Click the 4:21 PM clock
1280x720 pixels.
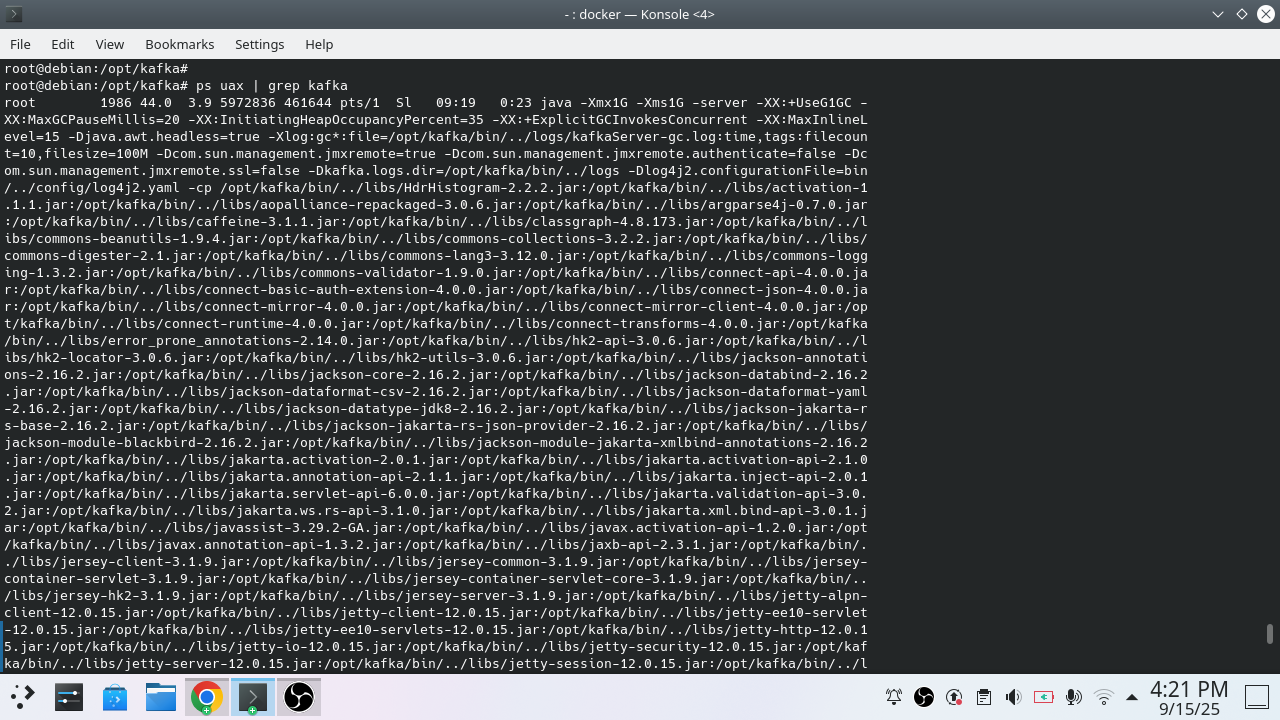point(1189,689)
